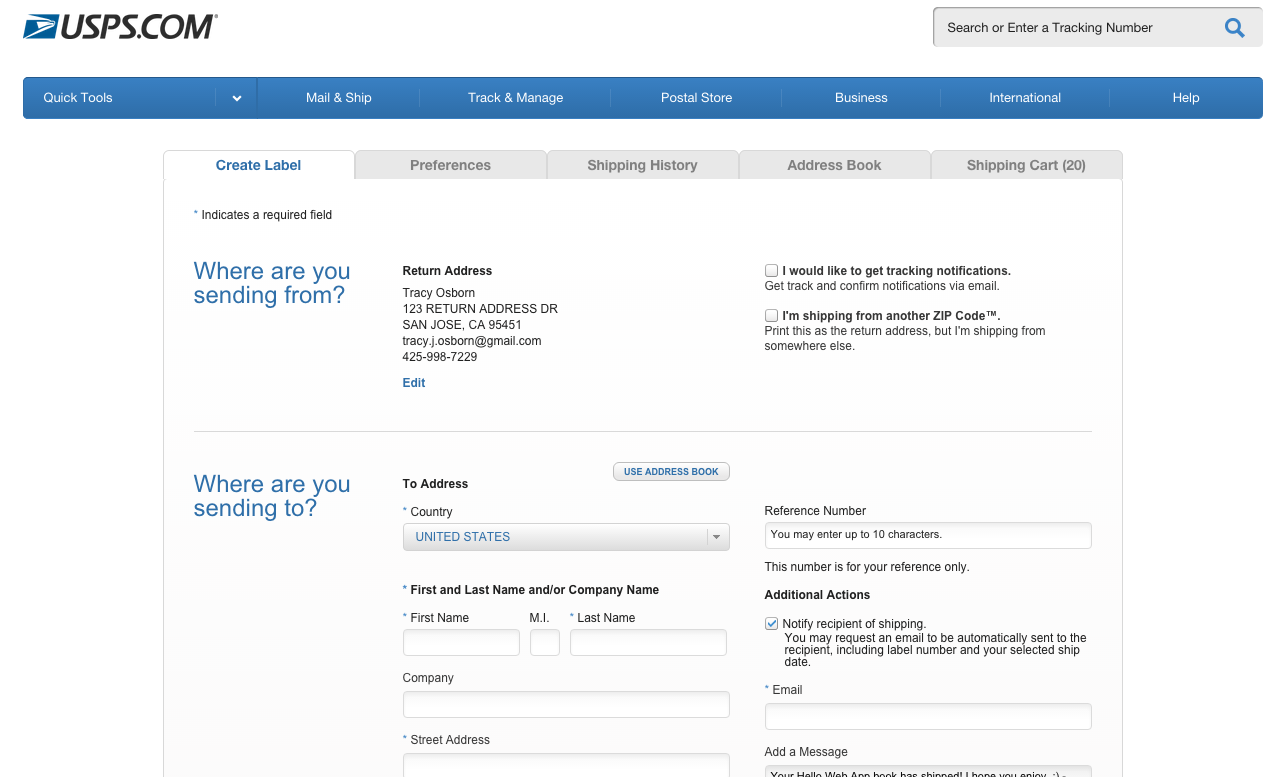
Task: Click the M.I. input field
Action: tap(545, 643)
